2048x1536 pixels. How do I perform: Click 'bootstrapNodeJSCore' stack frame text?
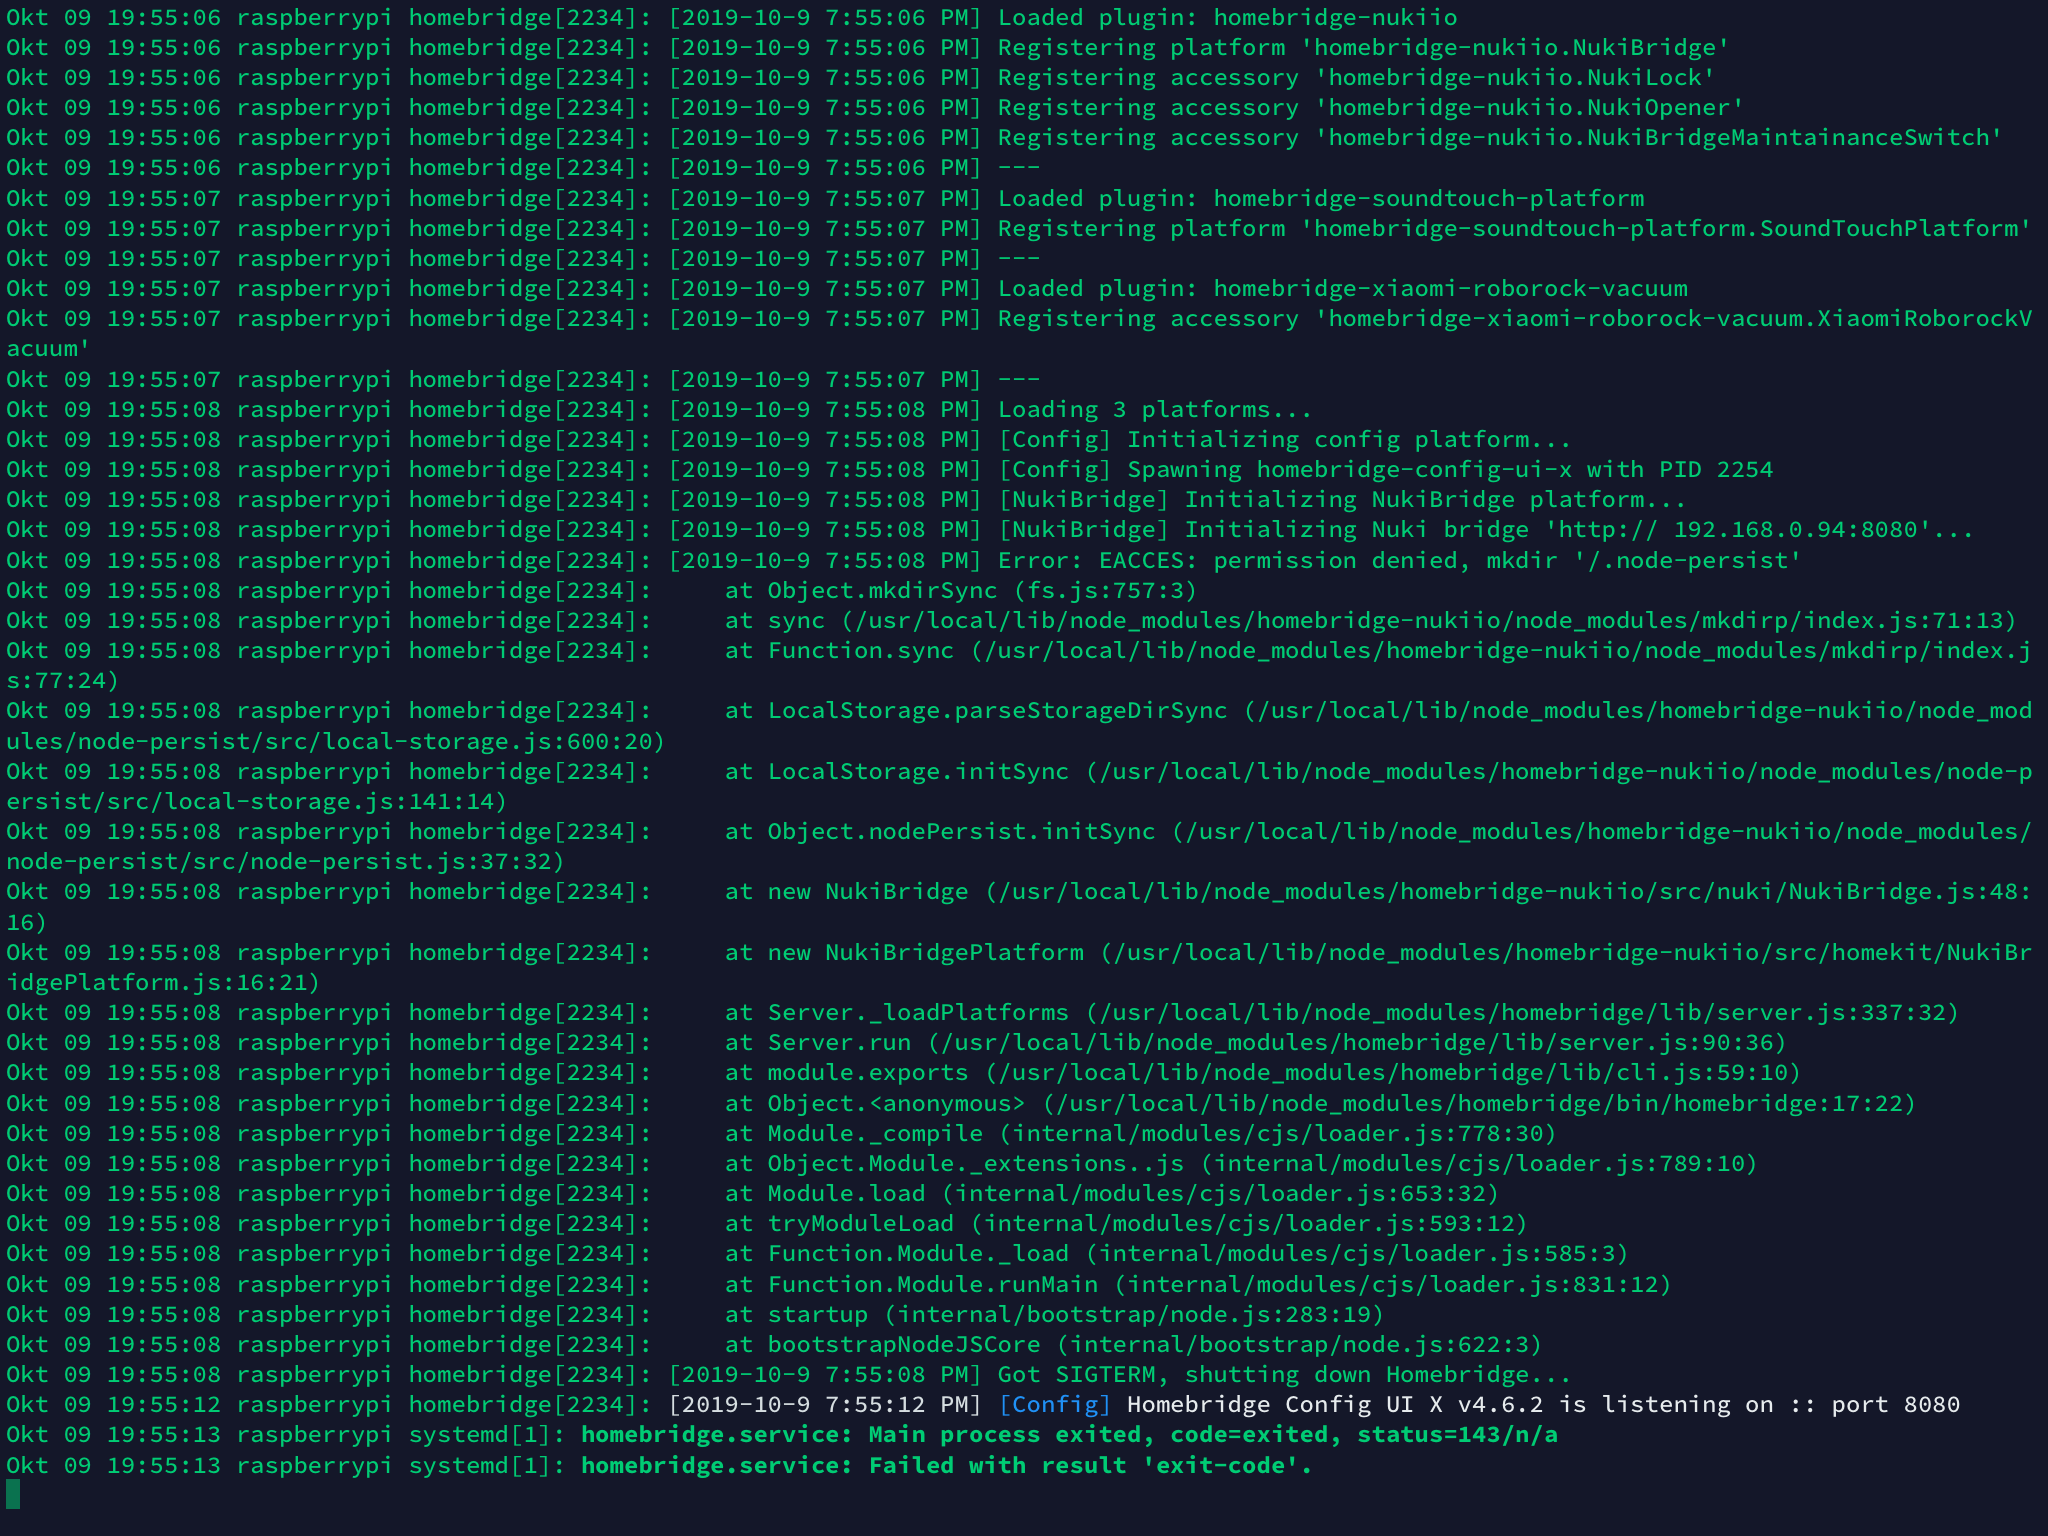point(904,1344)
